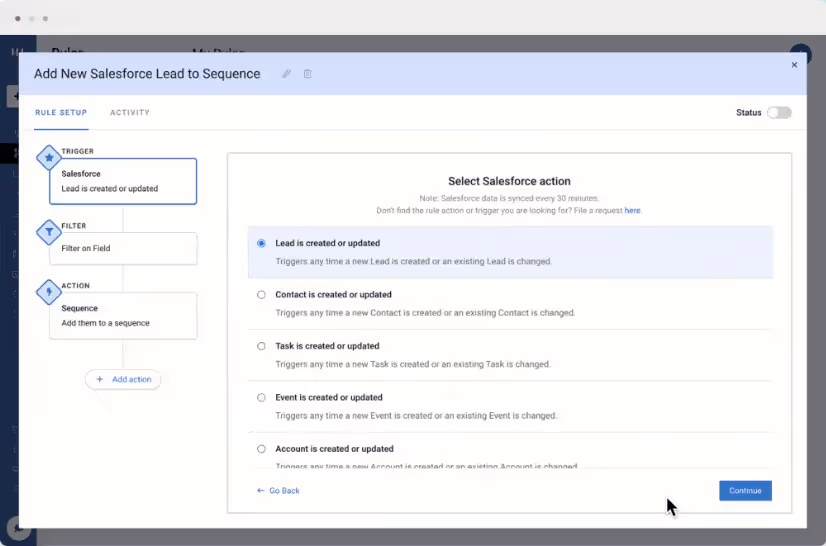
Task: Click the Continue button
Action: coord(745,491)
